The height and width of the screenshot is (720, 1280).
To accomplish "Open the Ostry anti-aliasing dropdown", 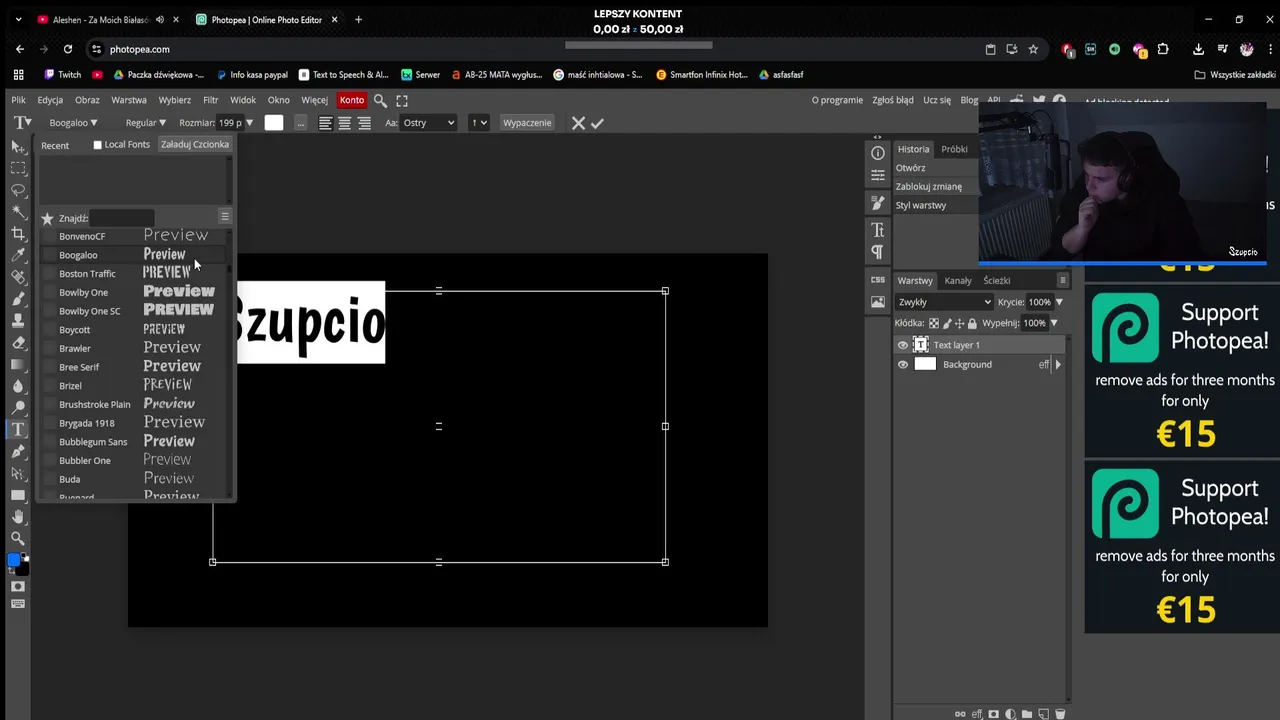I will tap(428, 123).
